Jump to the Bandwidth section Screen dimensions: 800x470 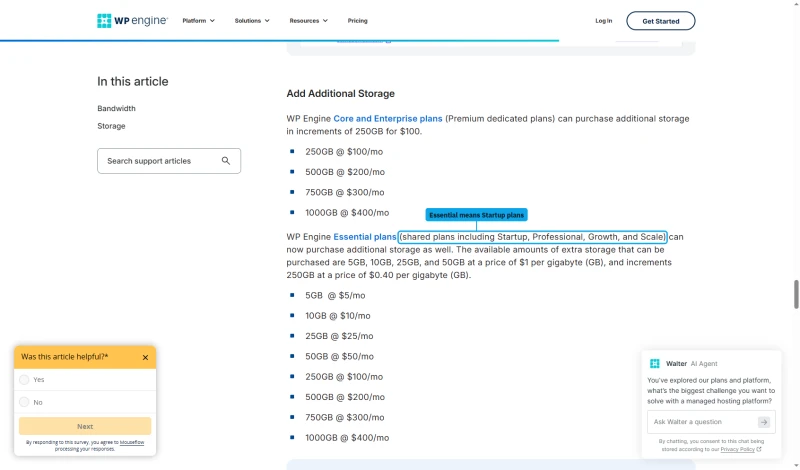point(116,108)
